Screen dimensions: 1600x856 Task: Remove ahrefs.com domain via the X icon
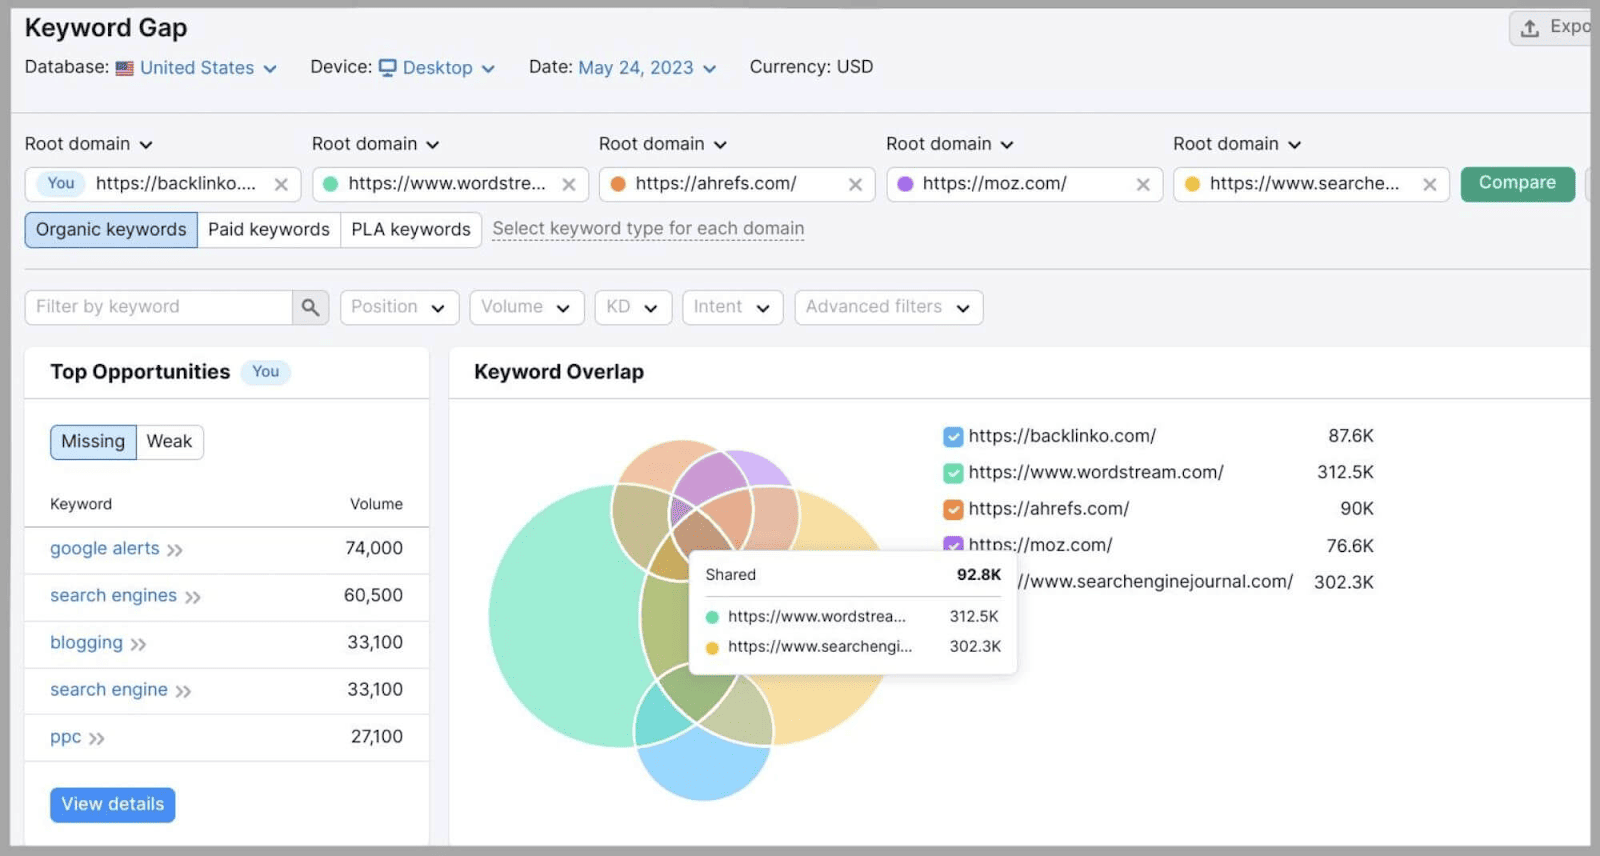pos(855,184)
